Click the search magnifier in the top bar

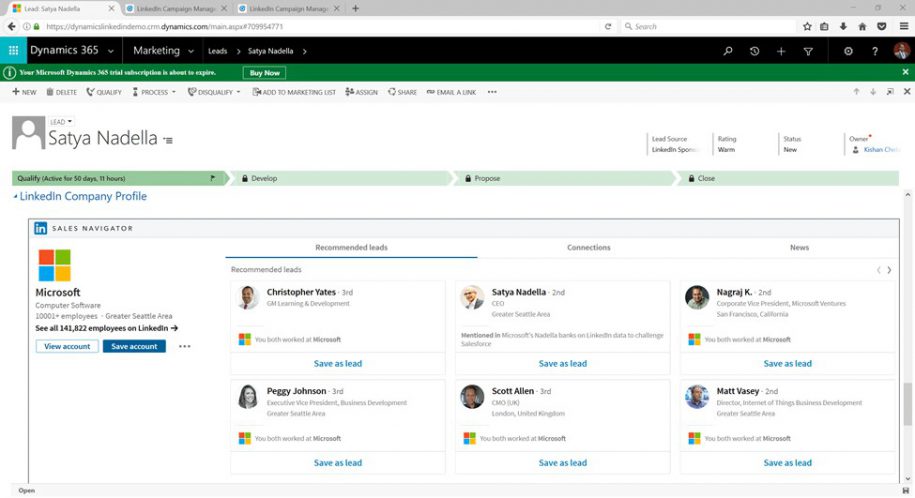(728, 51)
